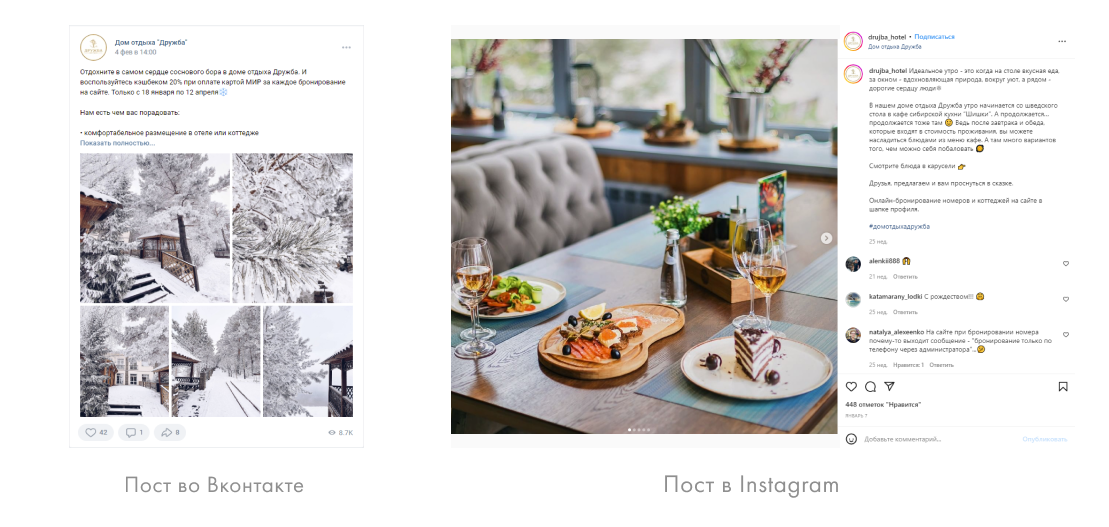
Task: Open the VK post comments bubble
Action: tap(134, 432)
